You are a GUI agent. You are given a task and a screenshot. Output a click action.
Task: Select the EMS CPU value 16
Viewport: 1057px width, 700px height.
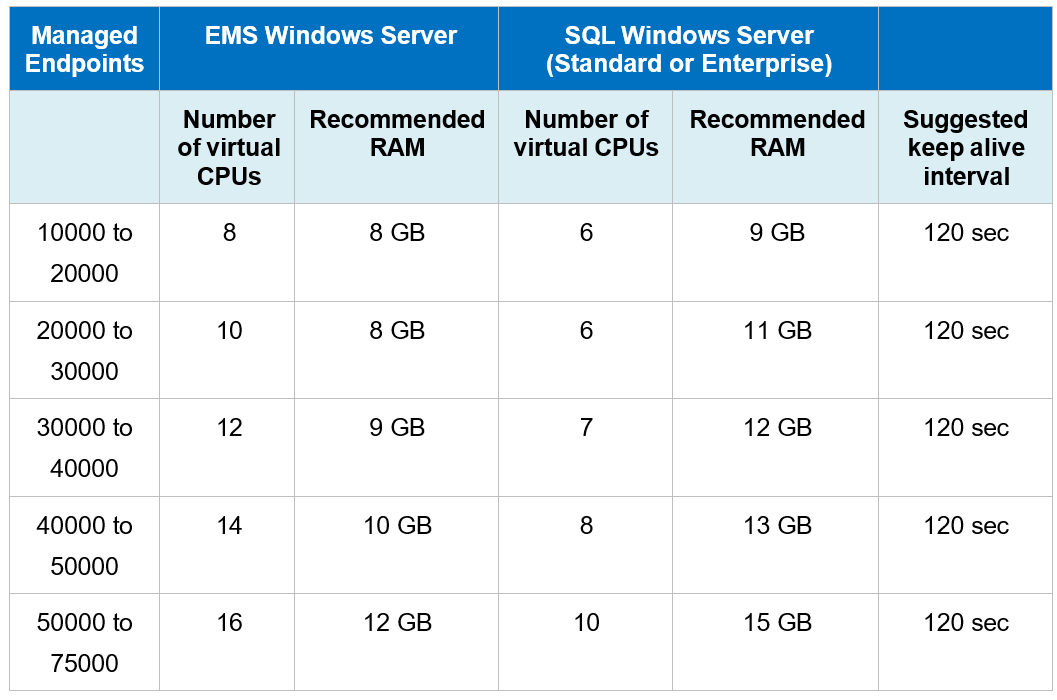[x=229, y=623]
